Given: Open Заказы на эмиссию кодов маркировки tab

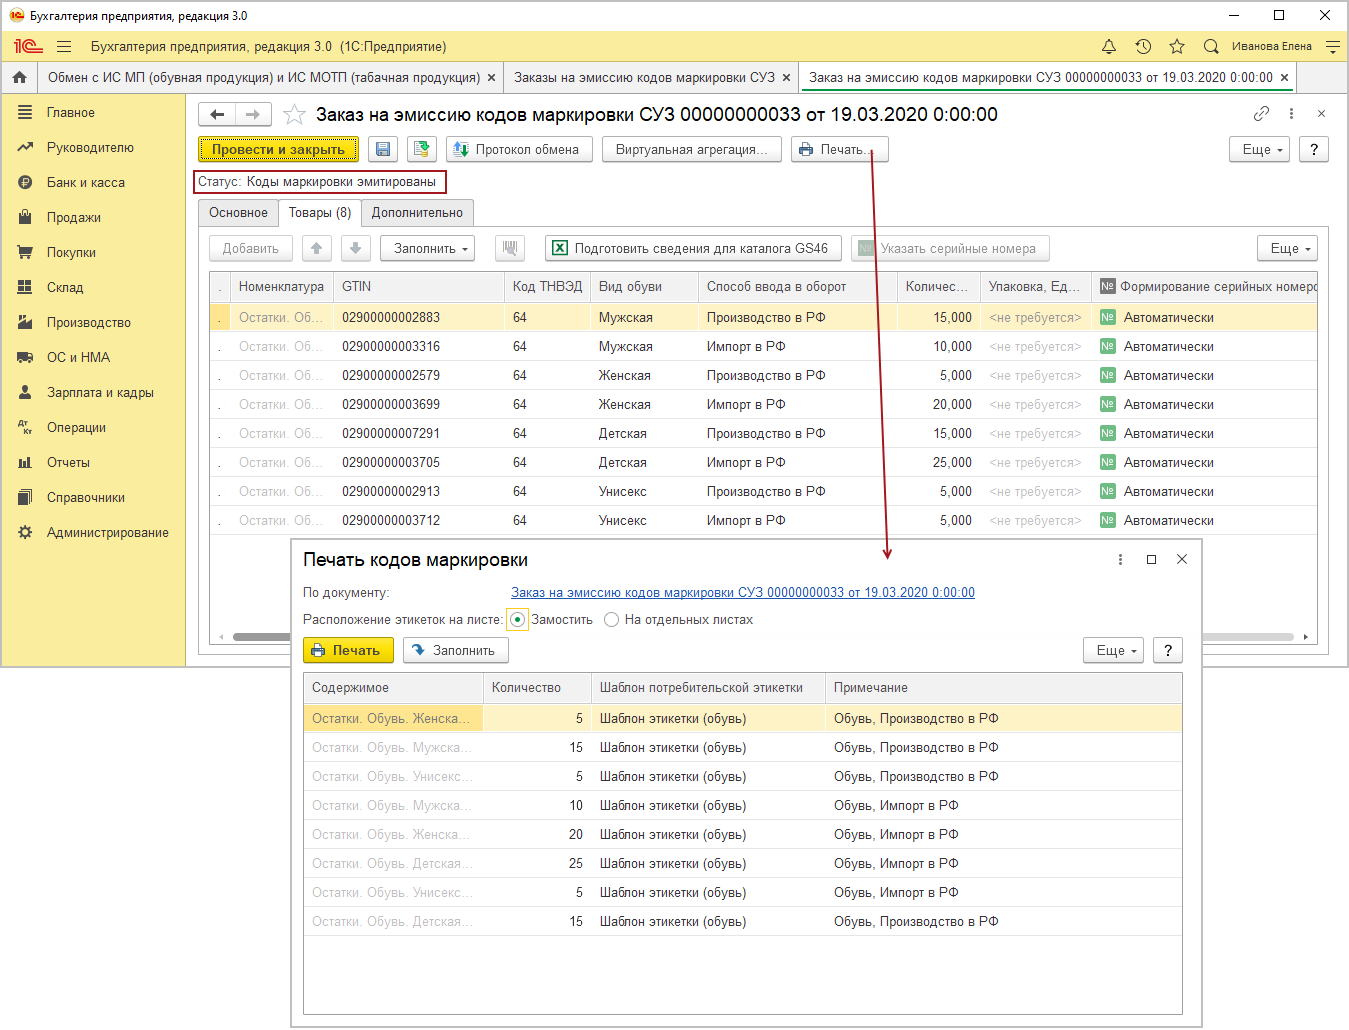Looking at the screenshot, I should tap(644, 77).
